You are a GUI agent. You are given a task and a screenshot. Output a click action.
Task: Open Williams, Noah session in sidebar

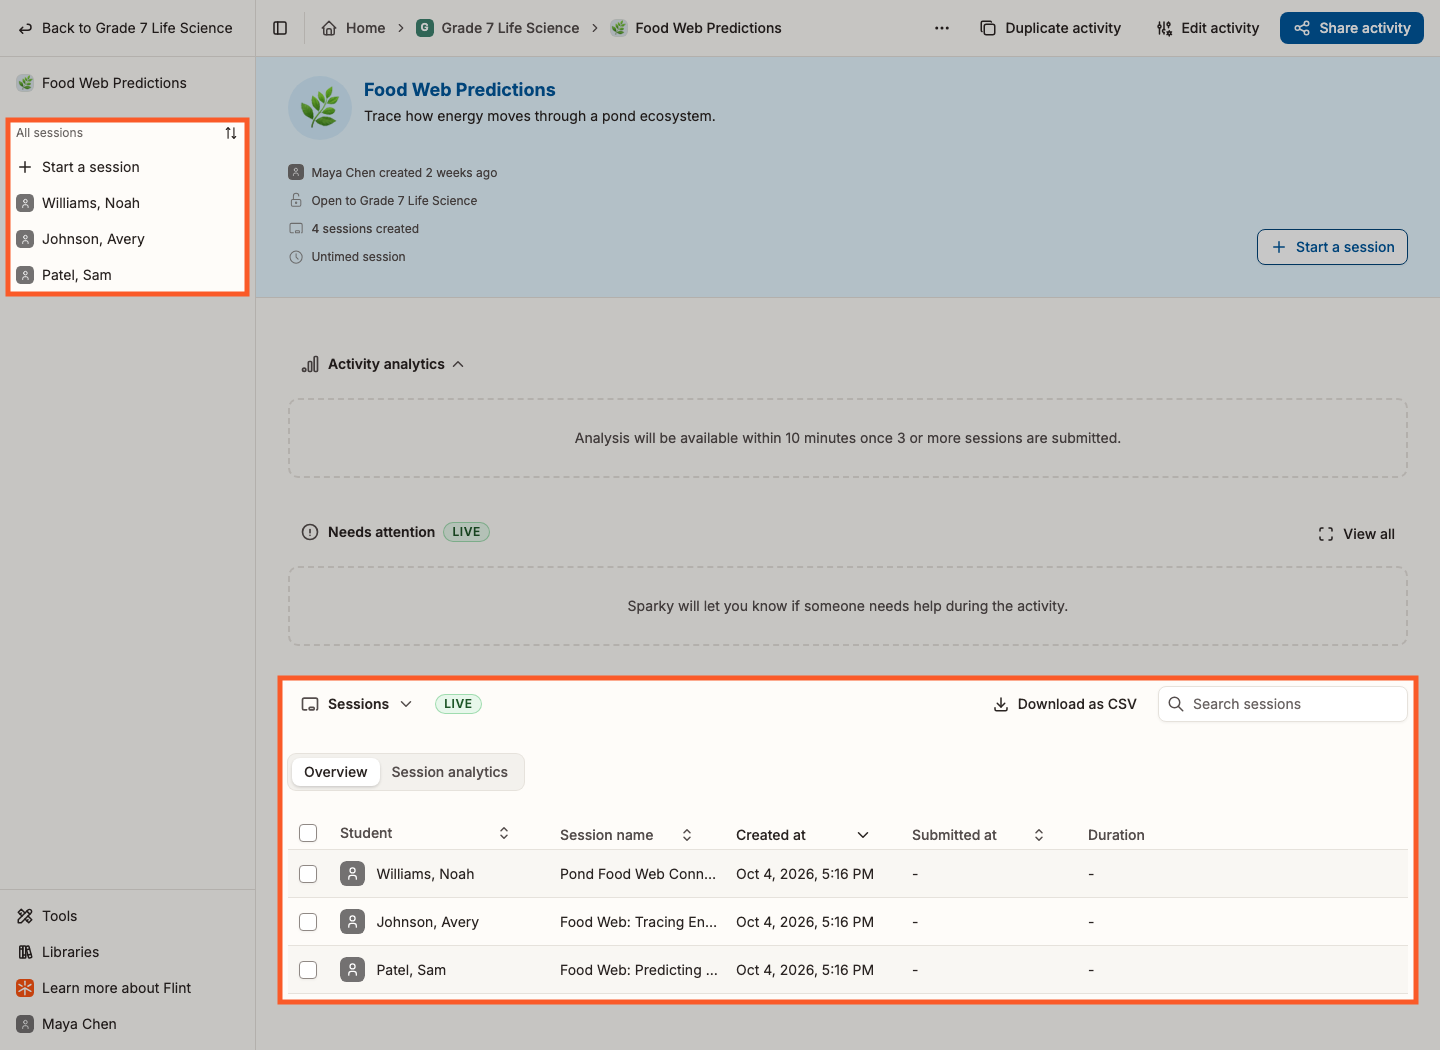[x=127, y=203]
